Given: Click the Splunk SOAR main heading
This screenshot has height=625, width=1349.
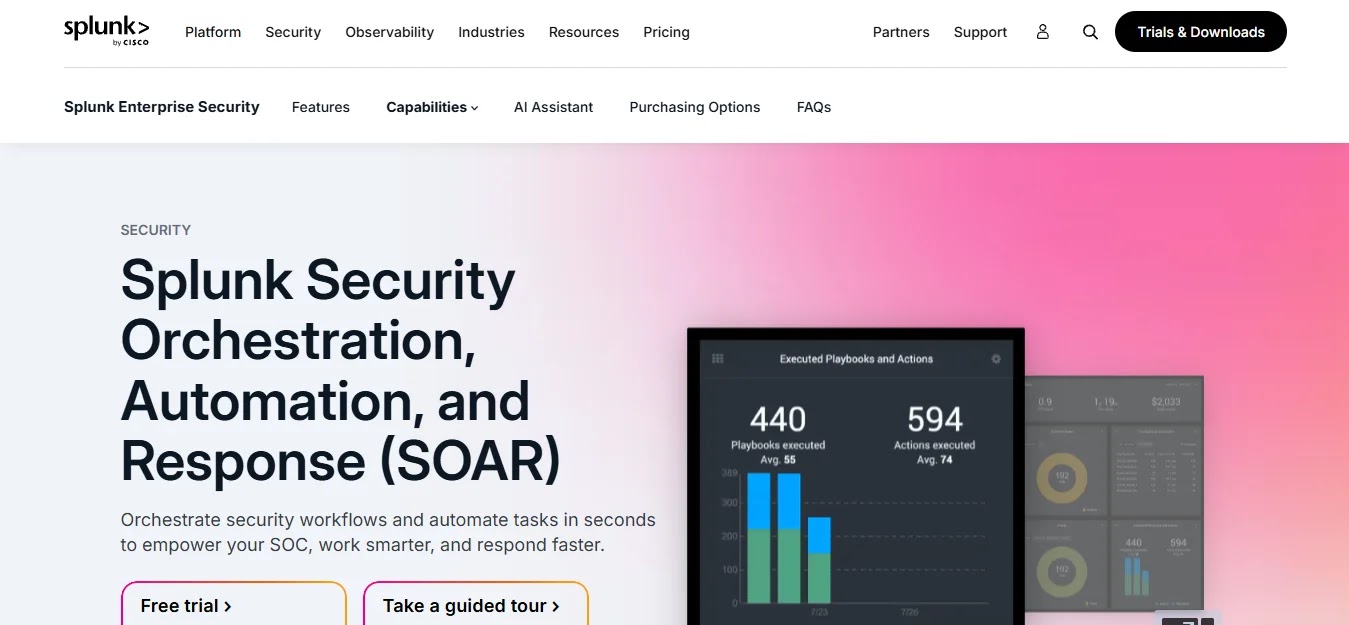Looking at the screenshot, I should (341, 371).
